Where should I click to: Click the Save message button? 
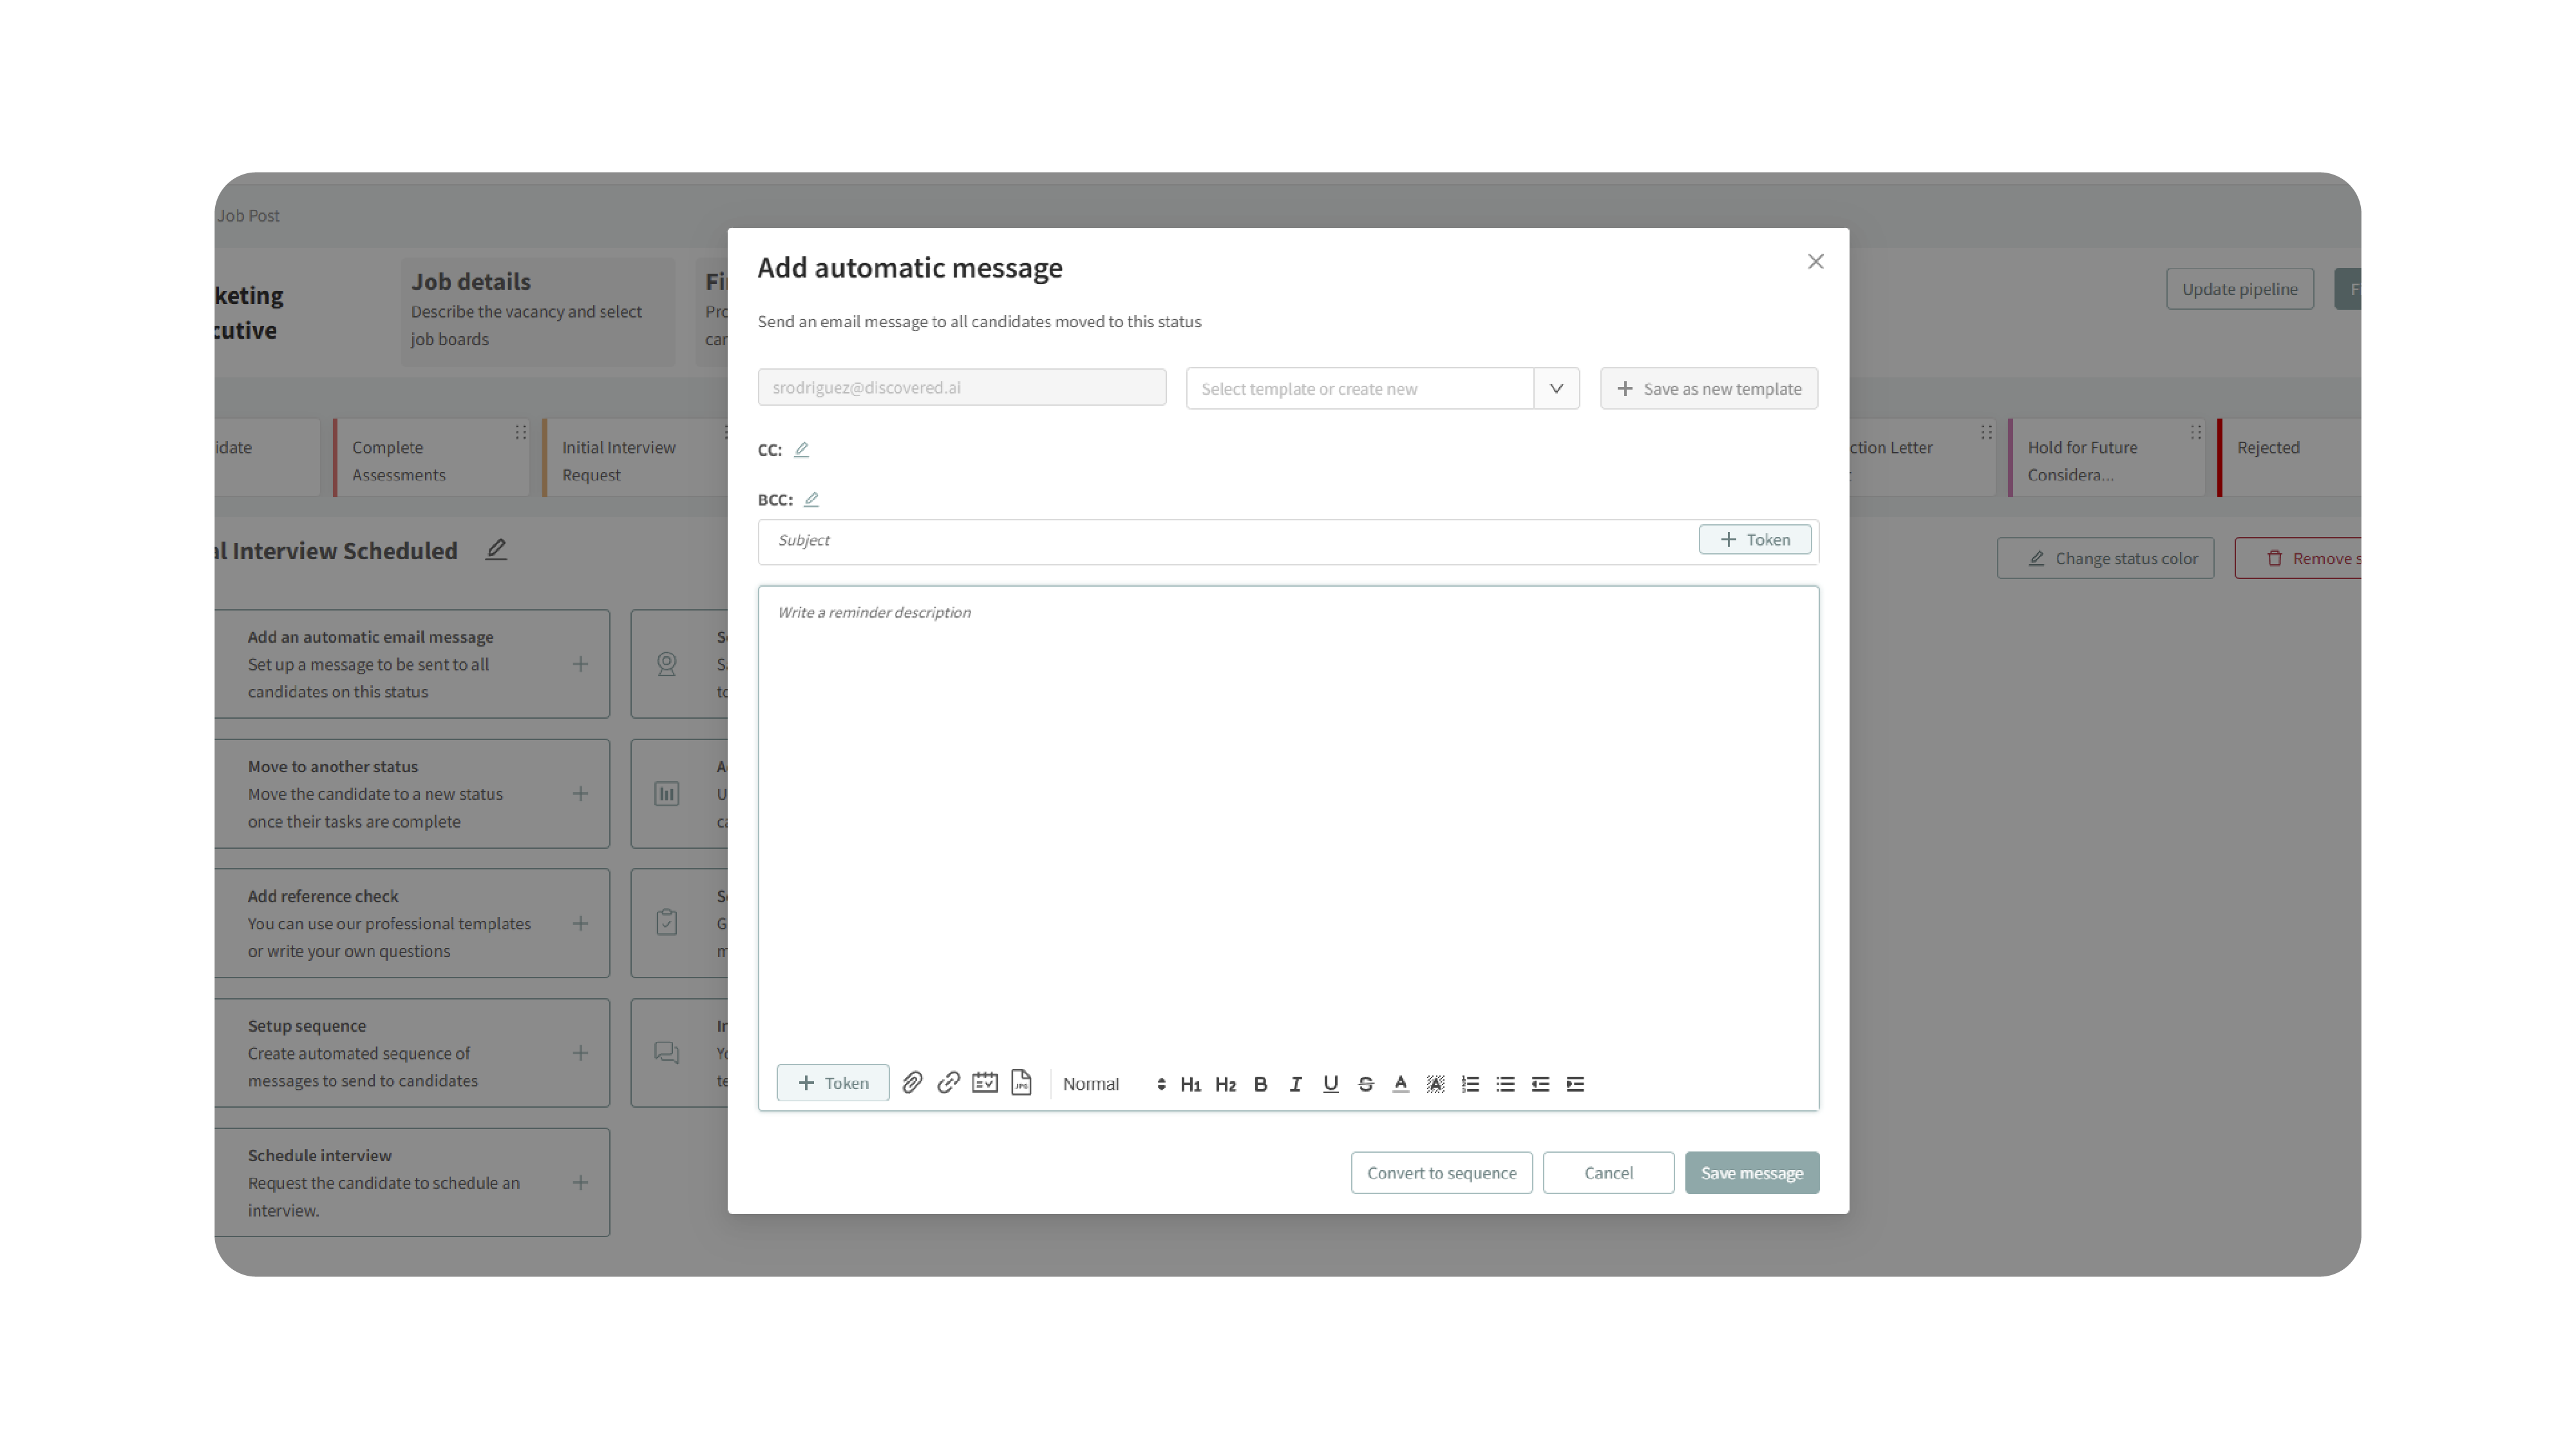(1751, 1172)
